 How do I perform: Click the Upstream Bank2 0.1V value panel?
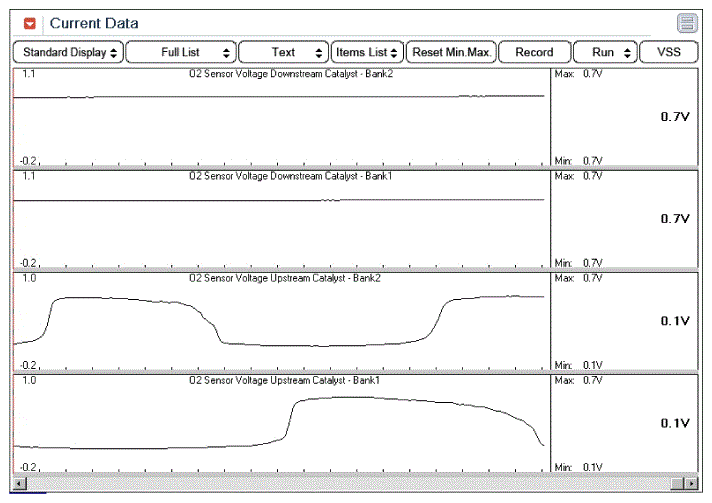[624, 321]
